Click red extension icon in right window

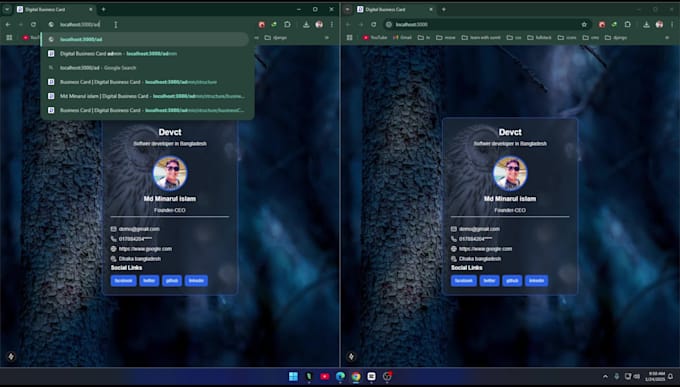click(602, 25)
